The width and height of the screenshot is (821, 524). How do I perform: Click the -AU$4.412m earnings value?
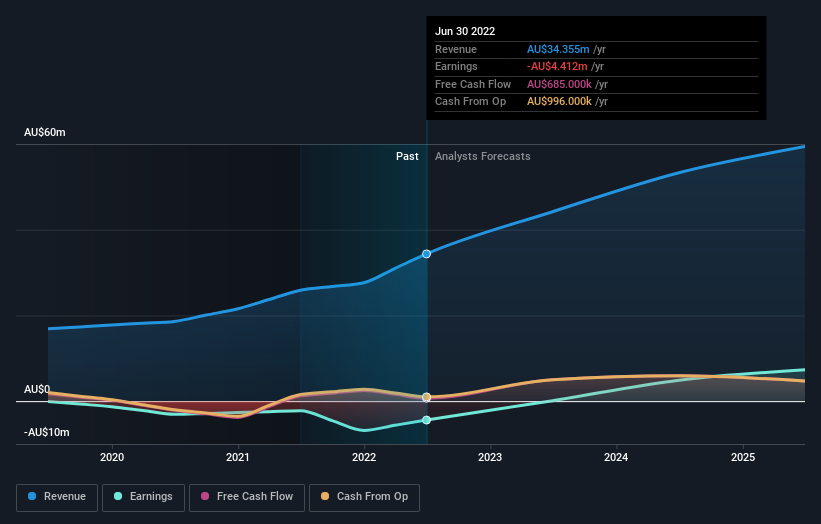tap(557, 66)
